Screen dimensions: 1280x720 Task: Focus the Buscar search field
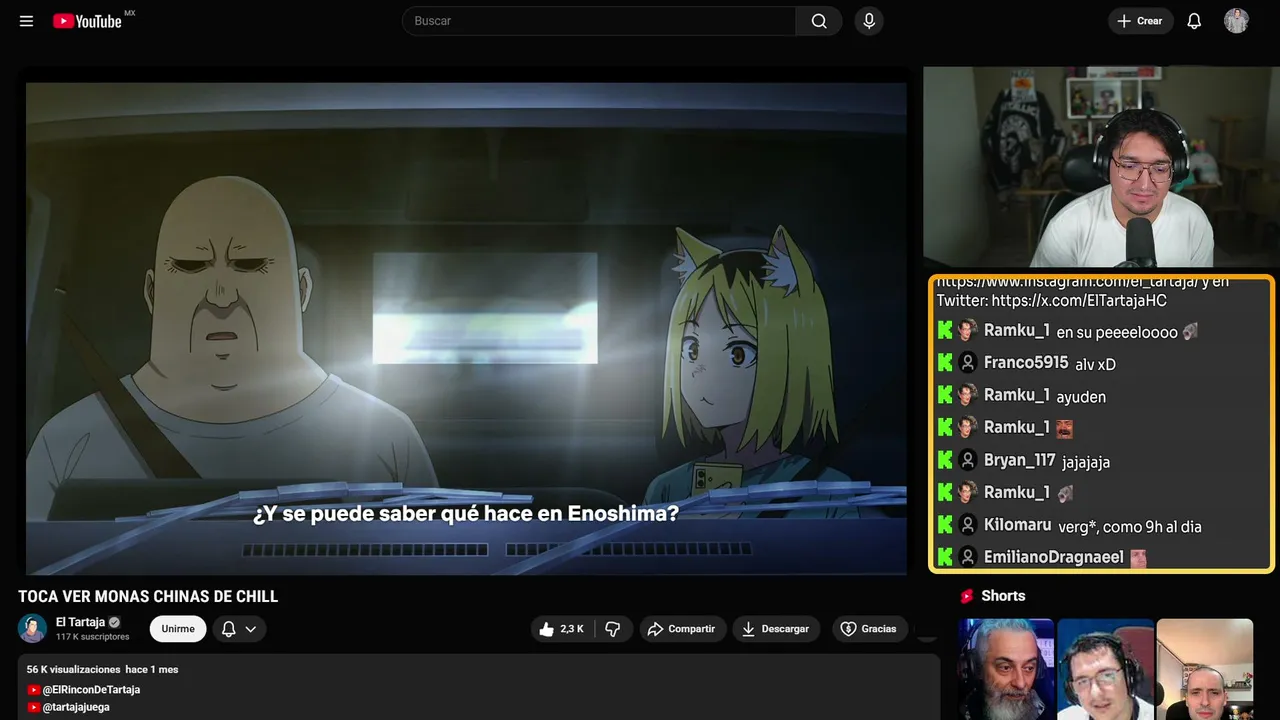(x=599, y=21)
